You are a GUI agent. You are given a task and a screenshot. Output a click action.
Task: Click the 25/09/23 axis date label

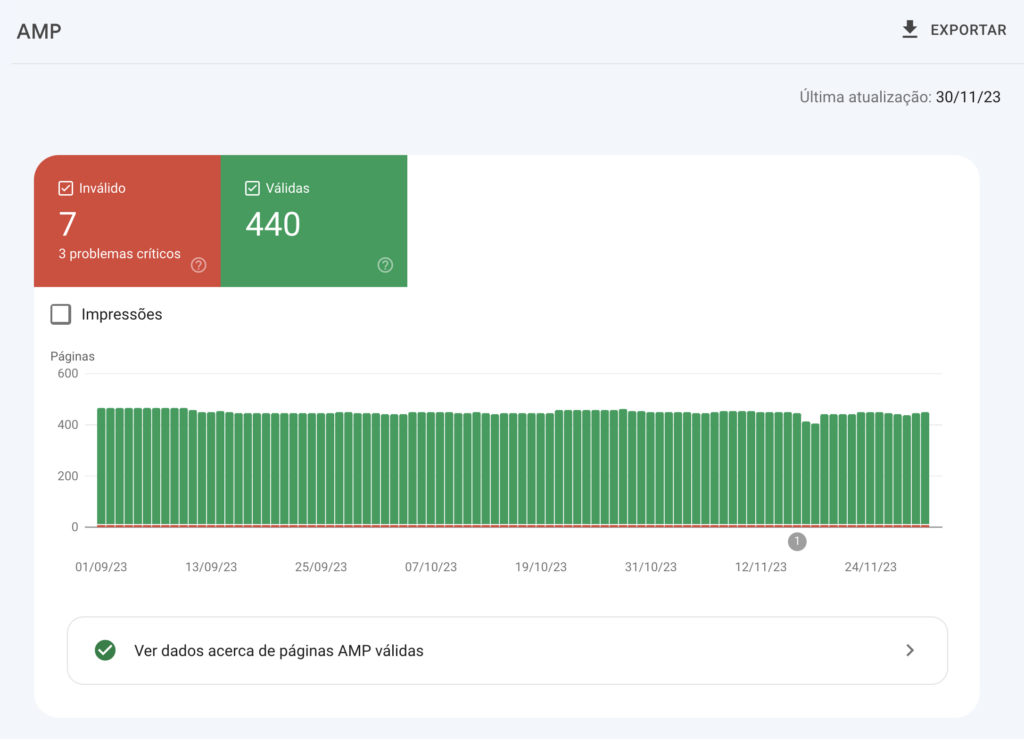click(321, 567)
